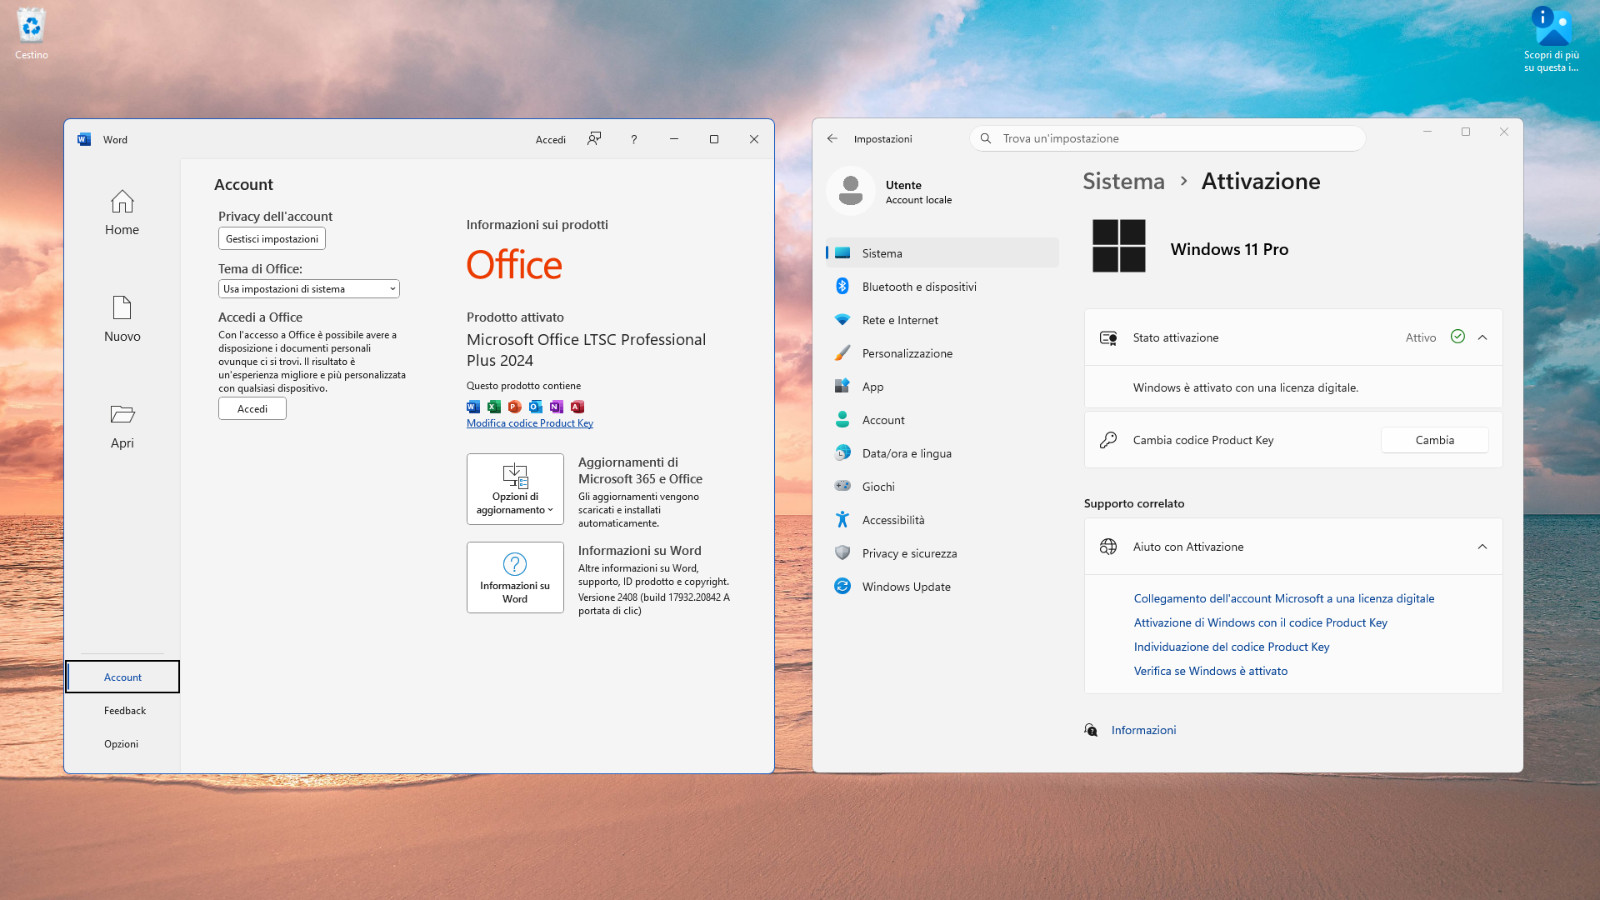Image resolution: width=1600 pixels, height=900 pixels.
Task: Click the Windows 11 Pro logo
Action: (x=1119, y=246)
